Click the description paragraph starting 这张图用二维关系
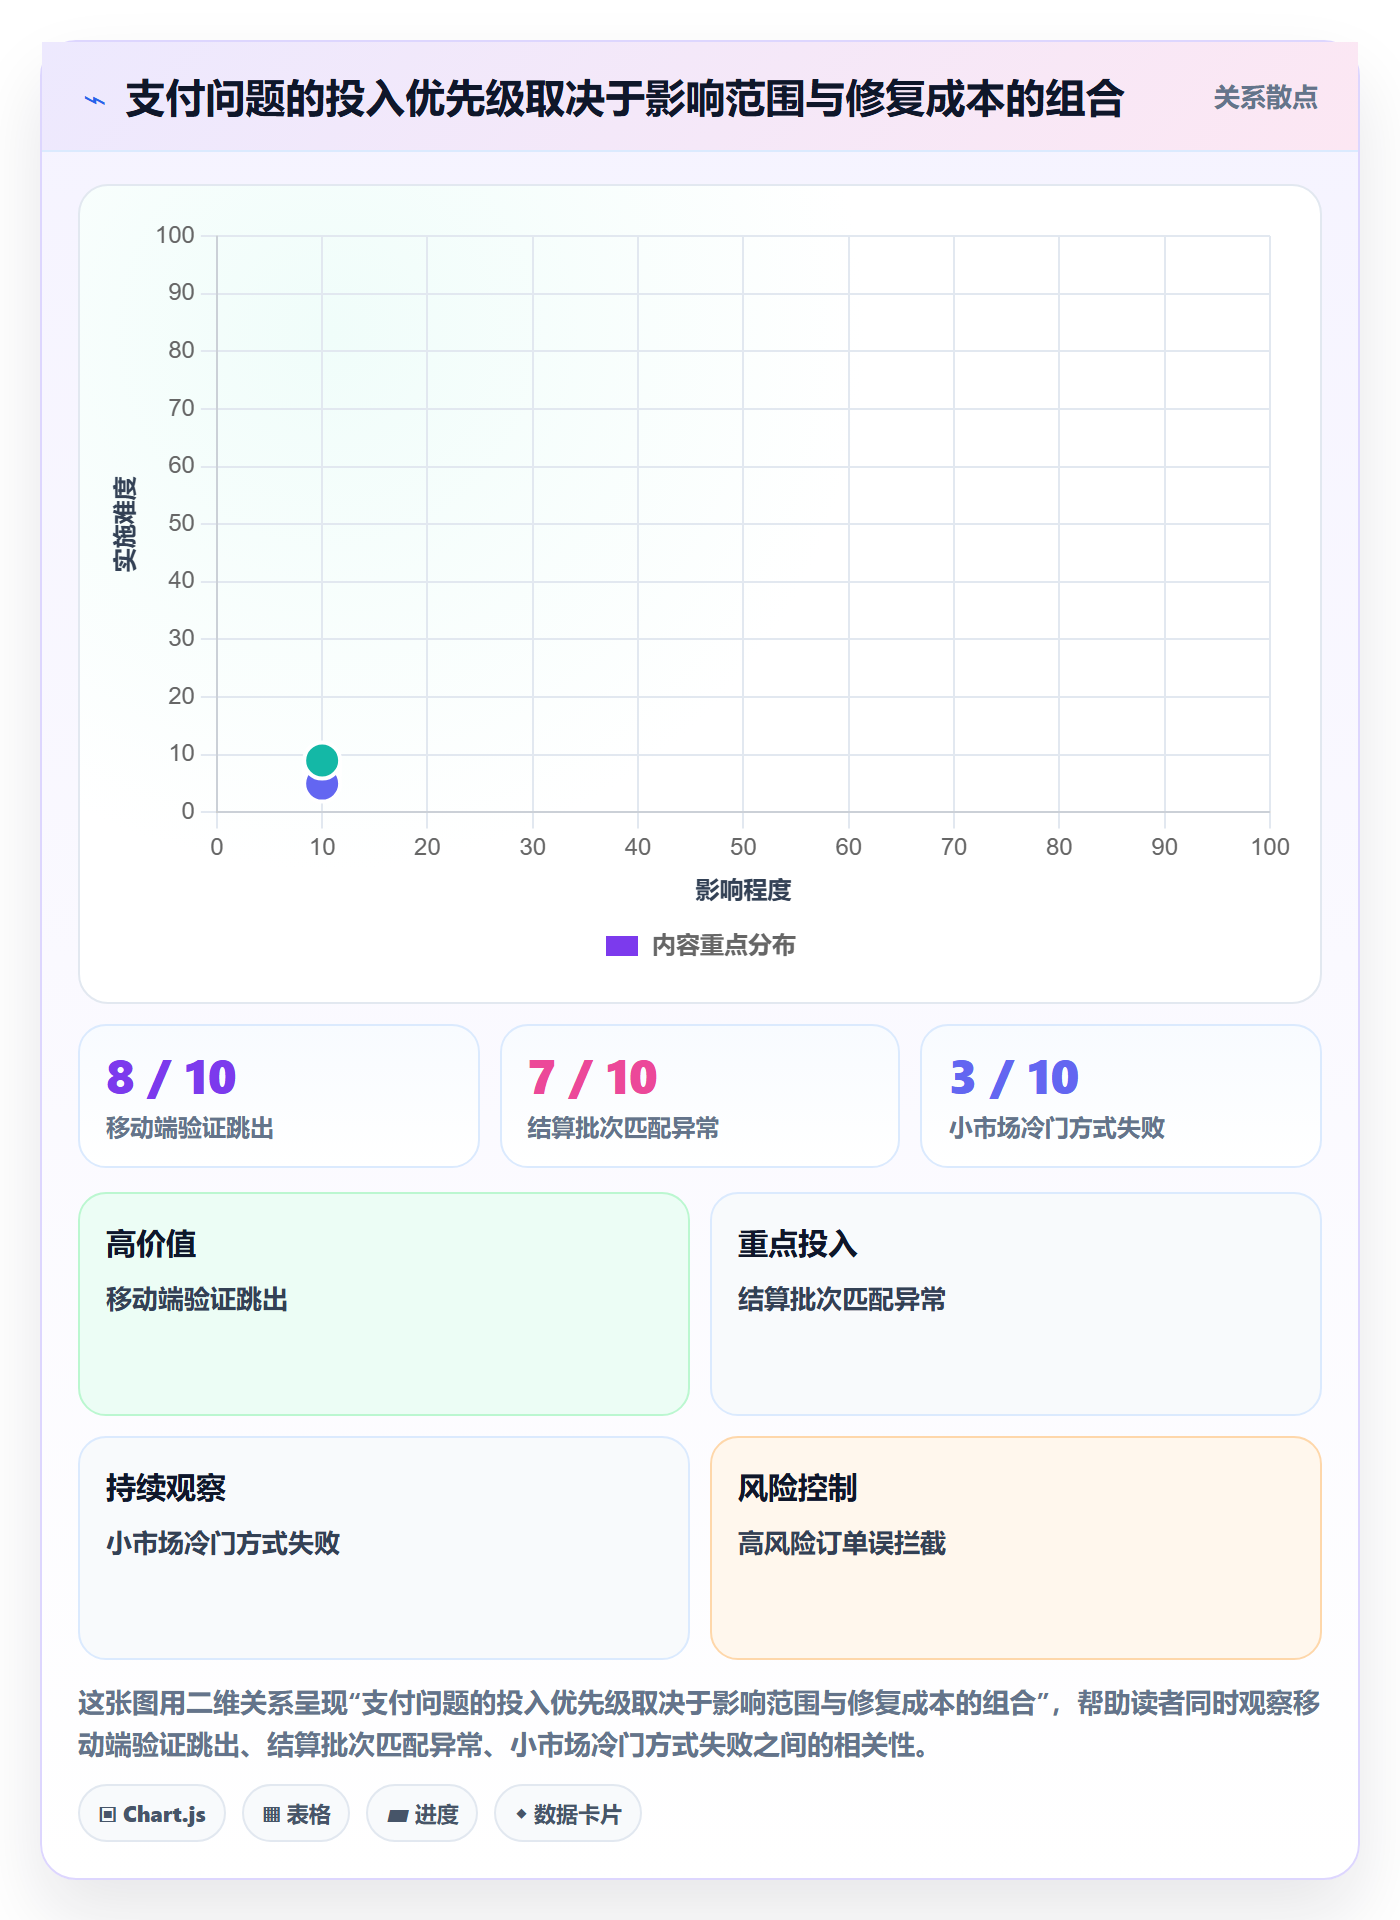Viewport: 1400px width, 1920px height. point(699,1724)
